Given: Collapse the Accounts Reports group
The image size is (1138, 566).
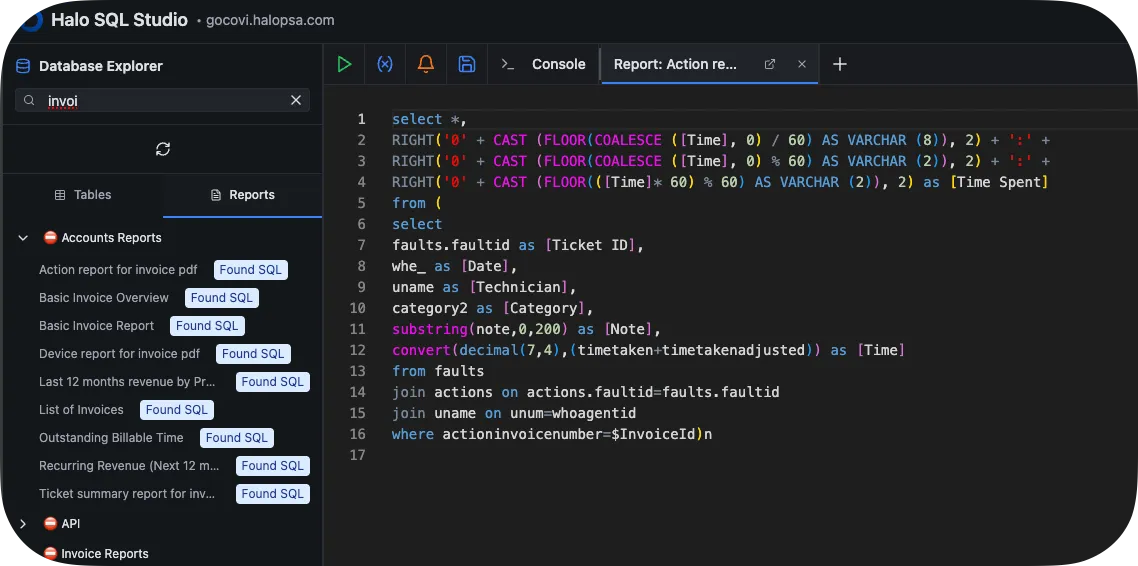Looking at the screenshot, I should pos(23,238).
